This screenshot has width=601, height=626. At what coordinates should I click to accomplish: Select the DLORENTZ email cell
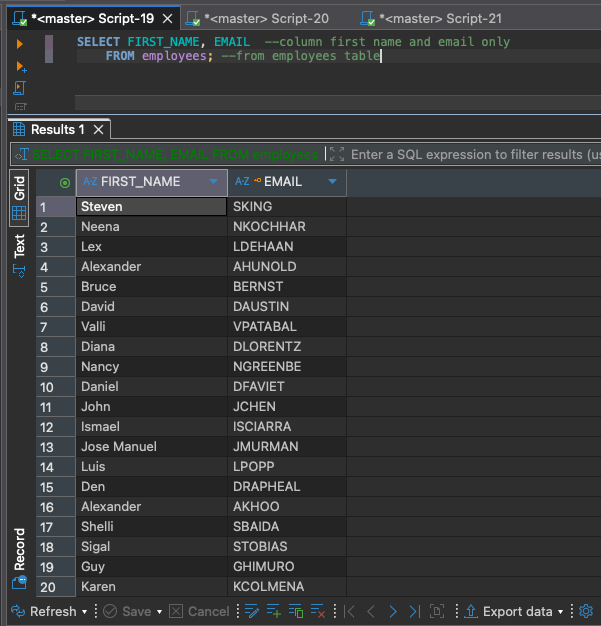click(x=287, y=347)
